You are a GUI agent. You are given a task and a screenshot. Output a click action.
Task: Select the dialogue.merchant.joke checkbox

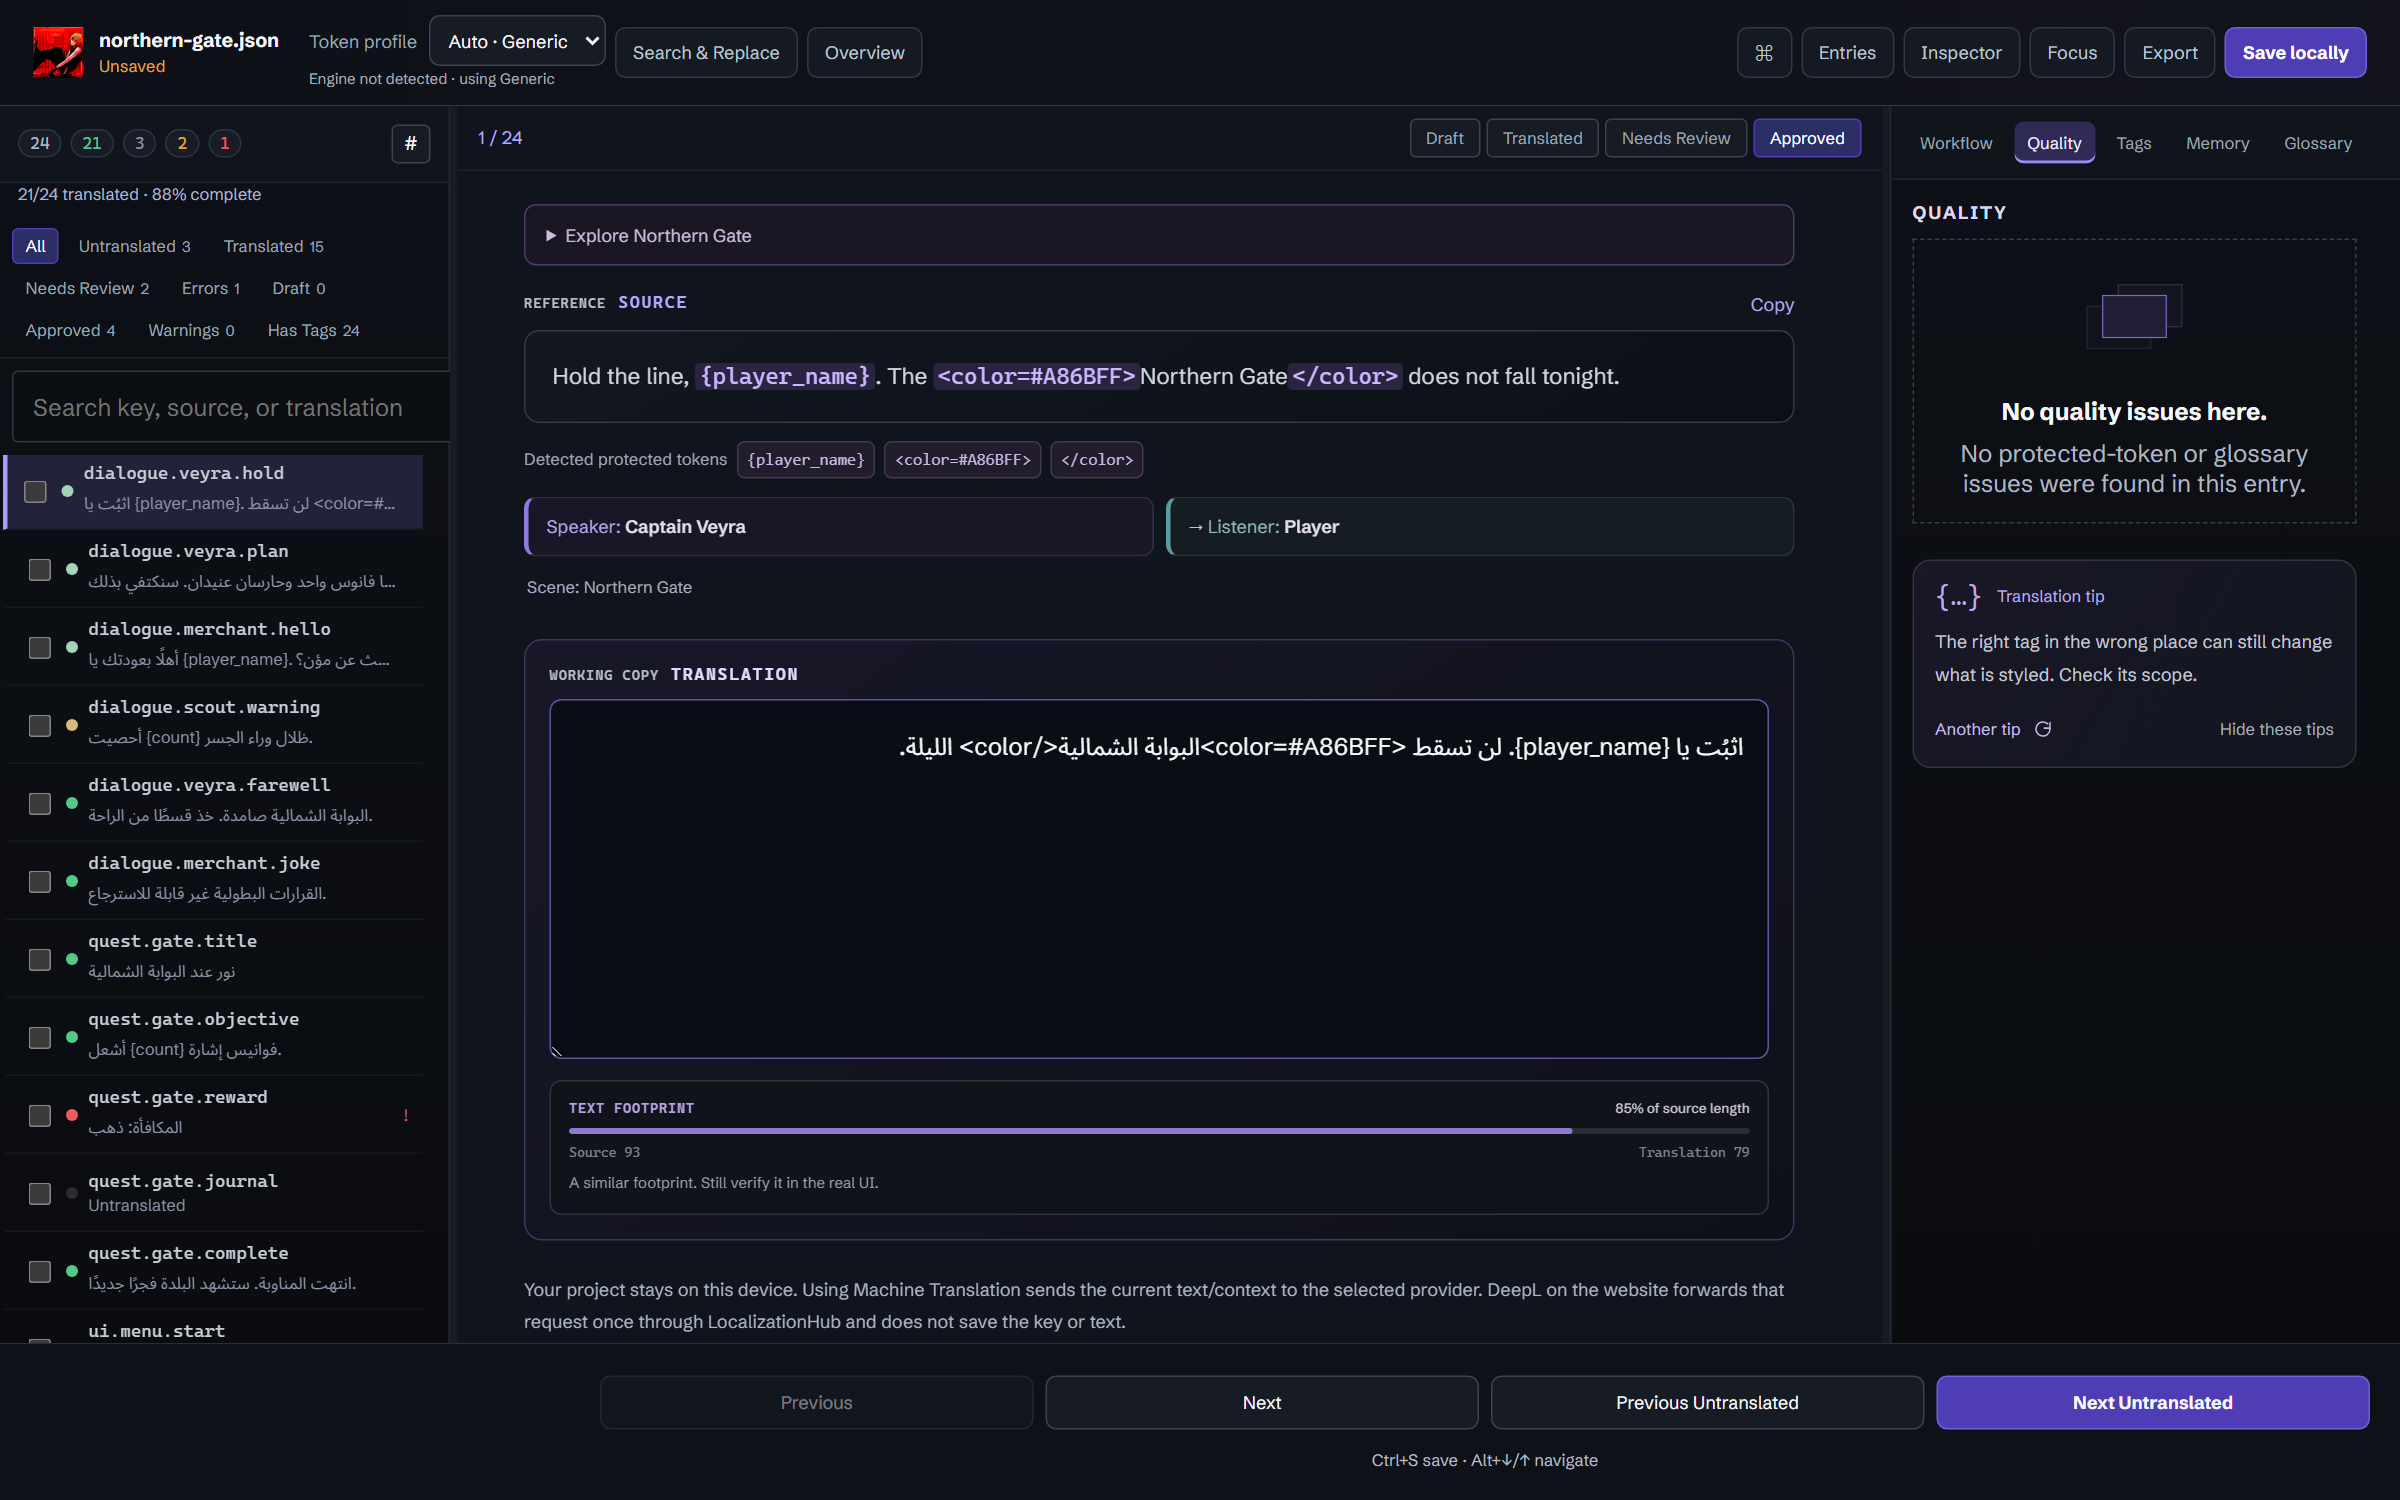tap(40, 881)
